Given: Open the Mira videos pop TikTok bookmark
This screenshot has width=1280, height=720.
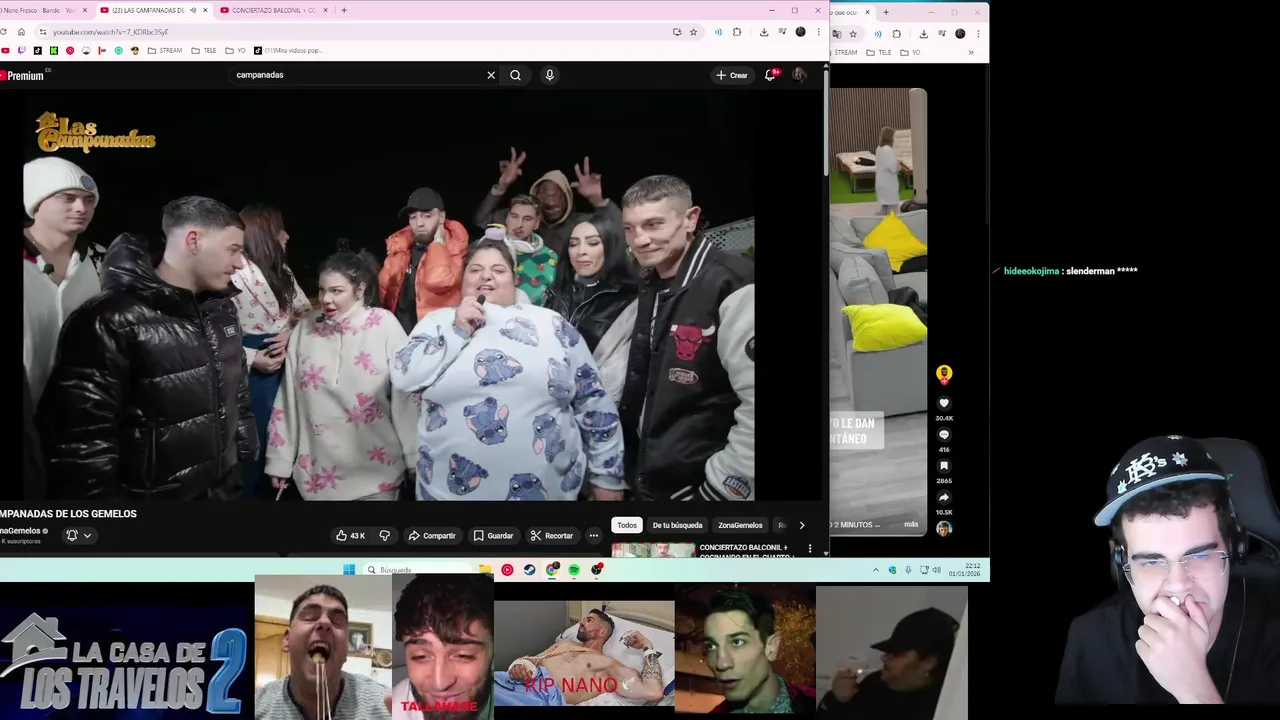Looking at the screenshot, I should pyautogui.click(x=288, y=50).
